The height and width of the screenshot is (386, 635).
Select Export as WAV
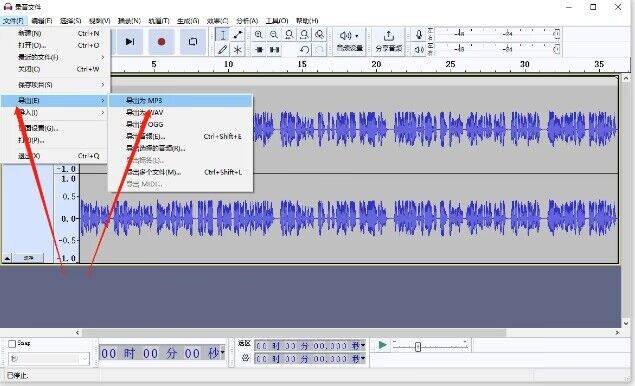tap(181, 112)
